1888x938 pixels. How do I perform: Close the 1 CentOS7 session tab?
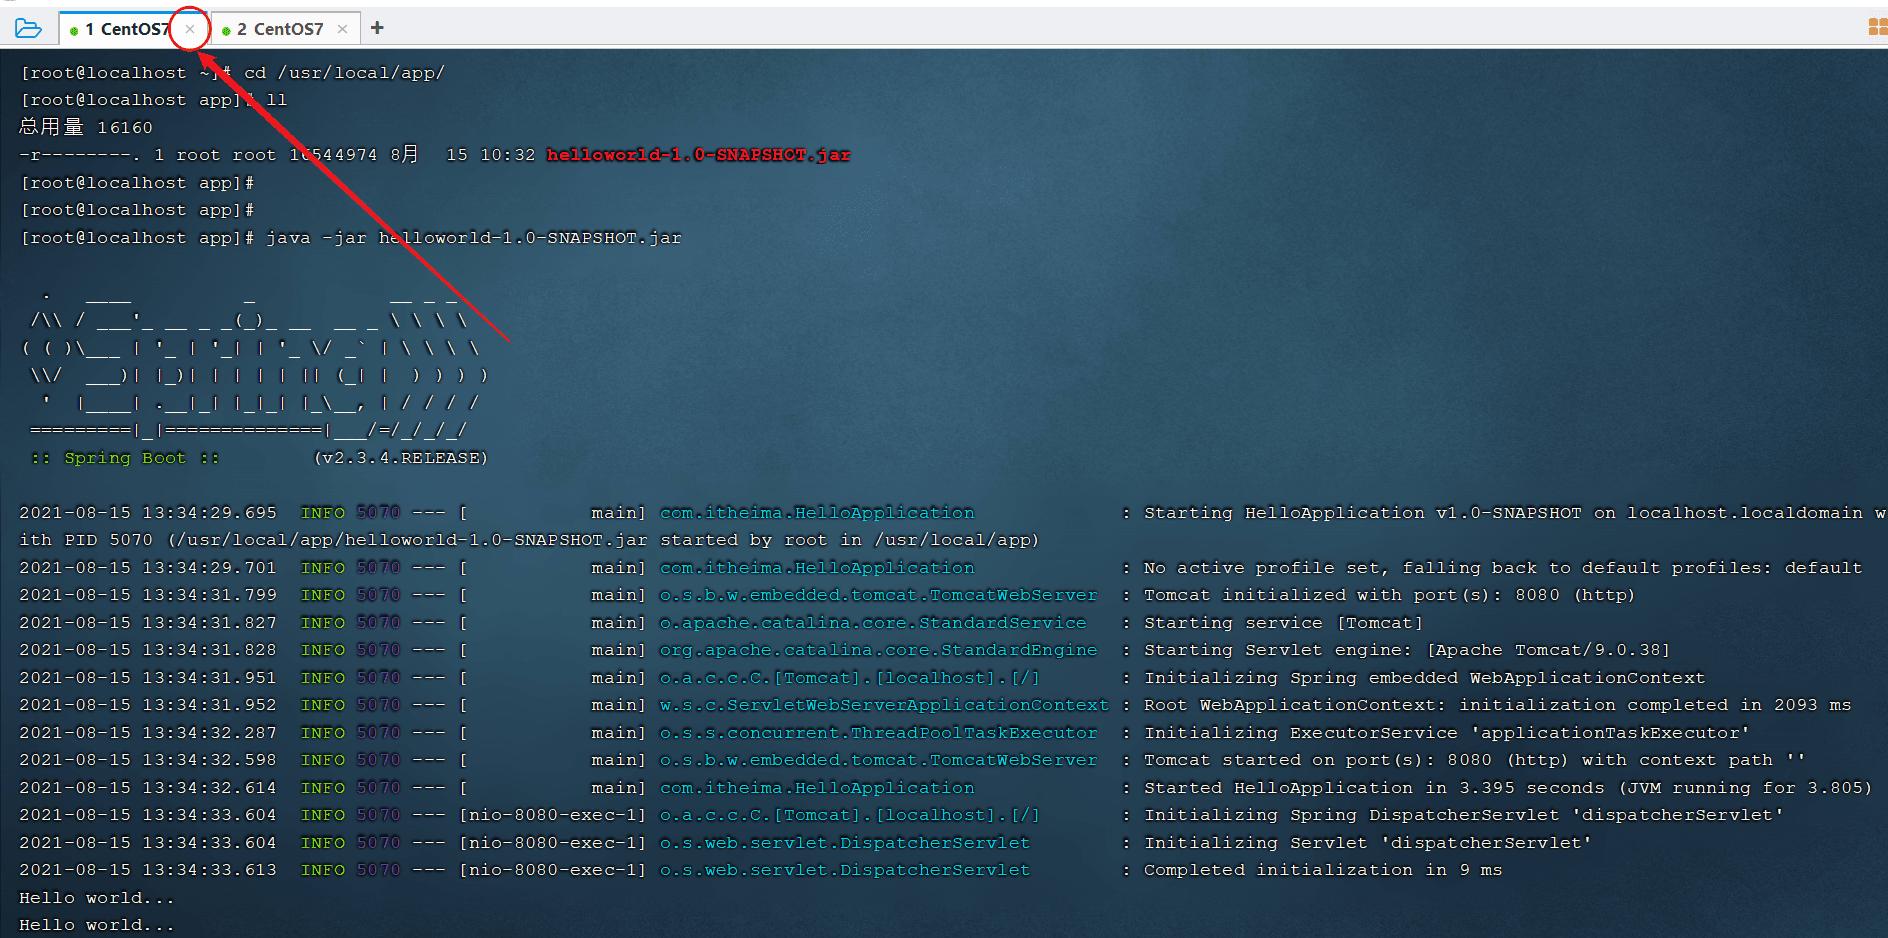[190, 29]
